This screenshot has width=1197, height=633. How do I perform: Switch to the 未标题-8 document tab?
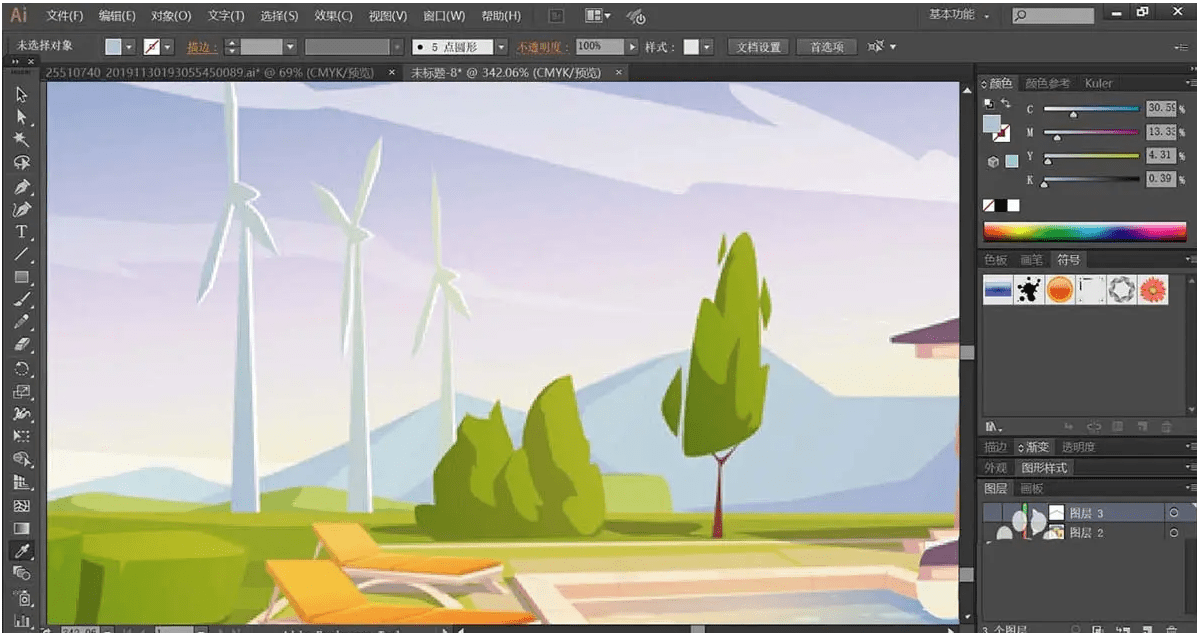click(x=506, y=73)
